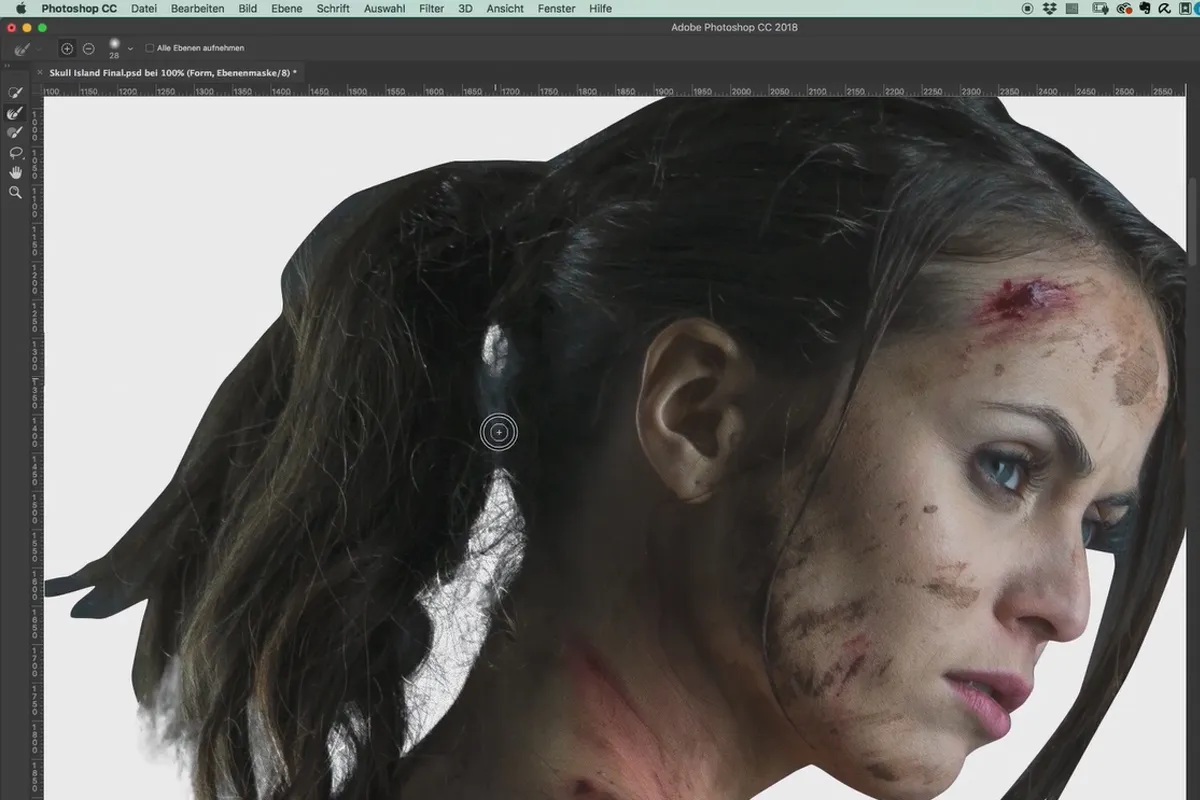Click the horizontal ruler at 2000
The width and height of the screenshot is (1200, 800).
[741, 91]
